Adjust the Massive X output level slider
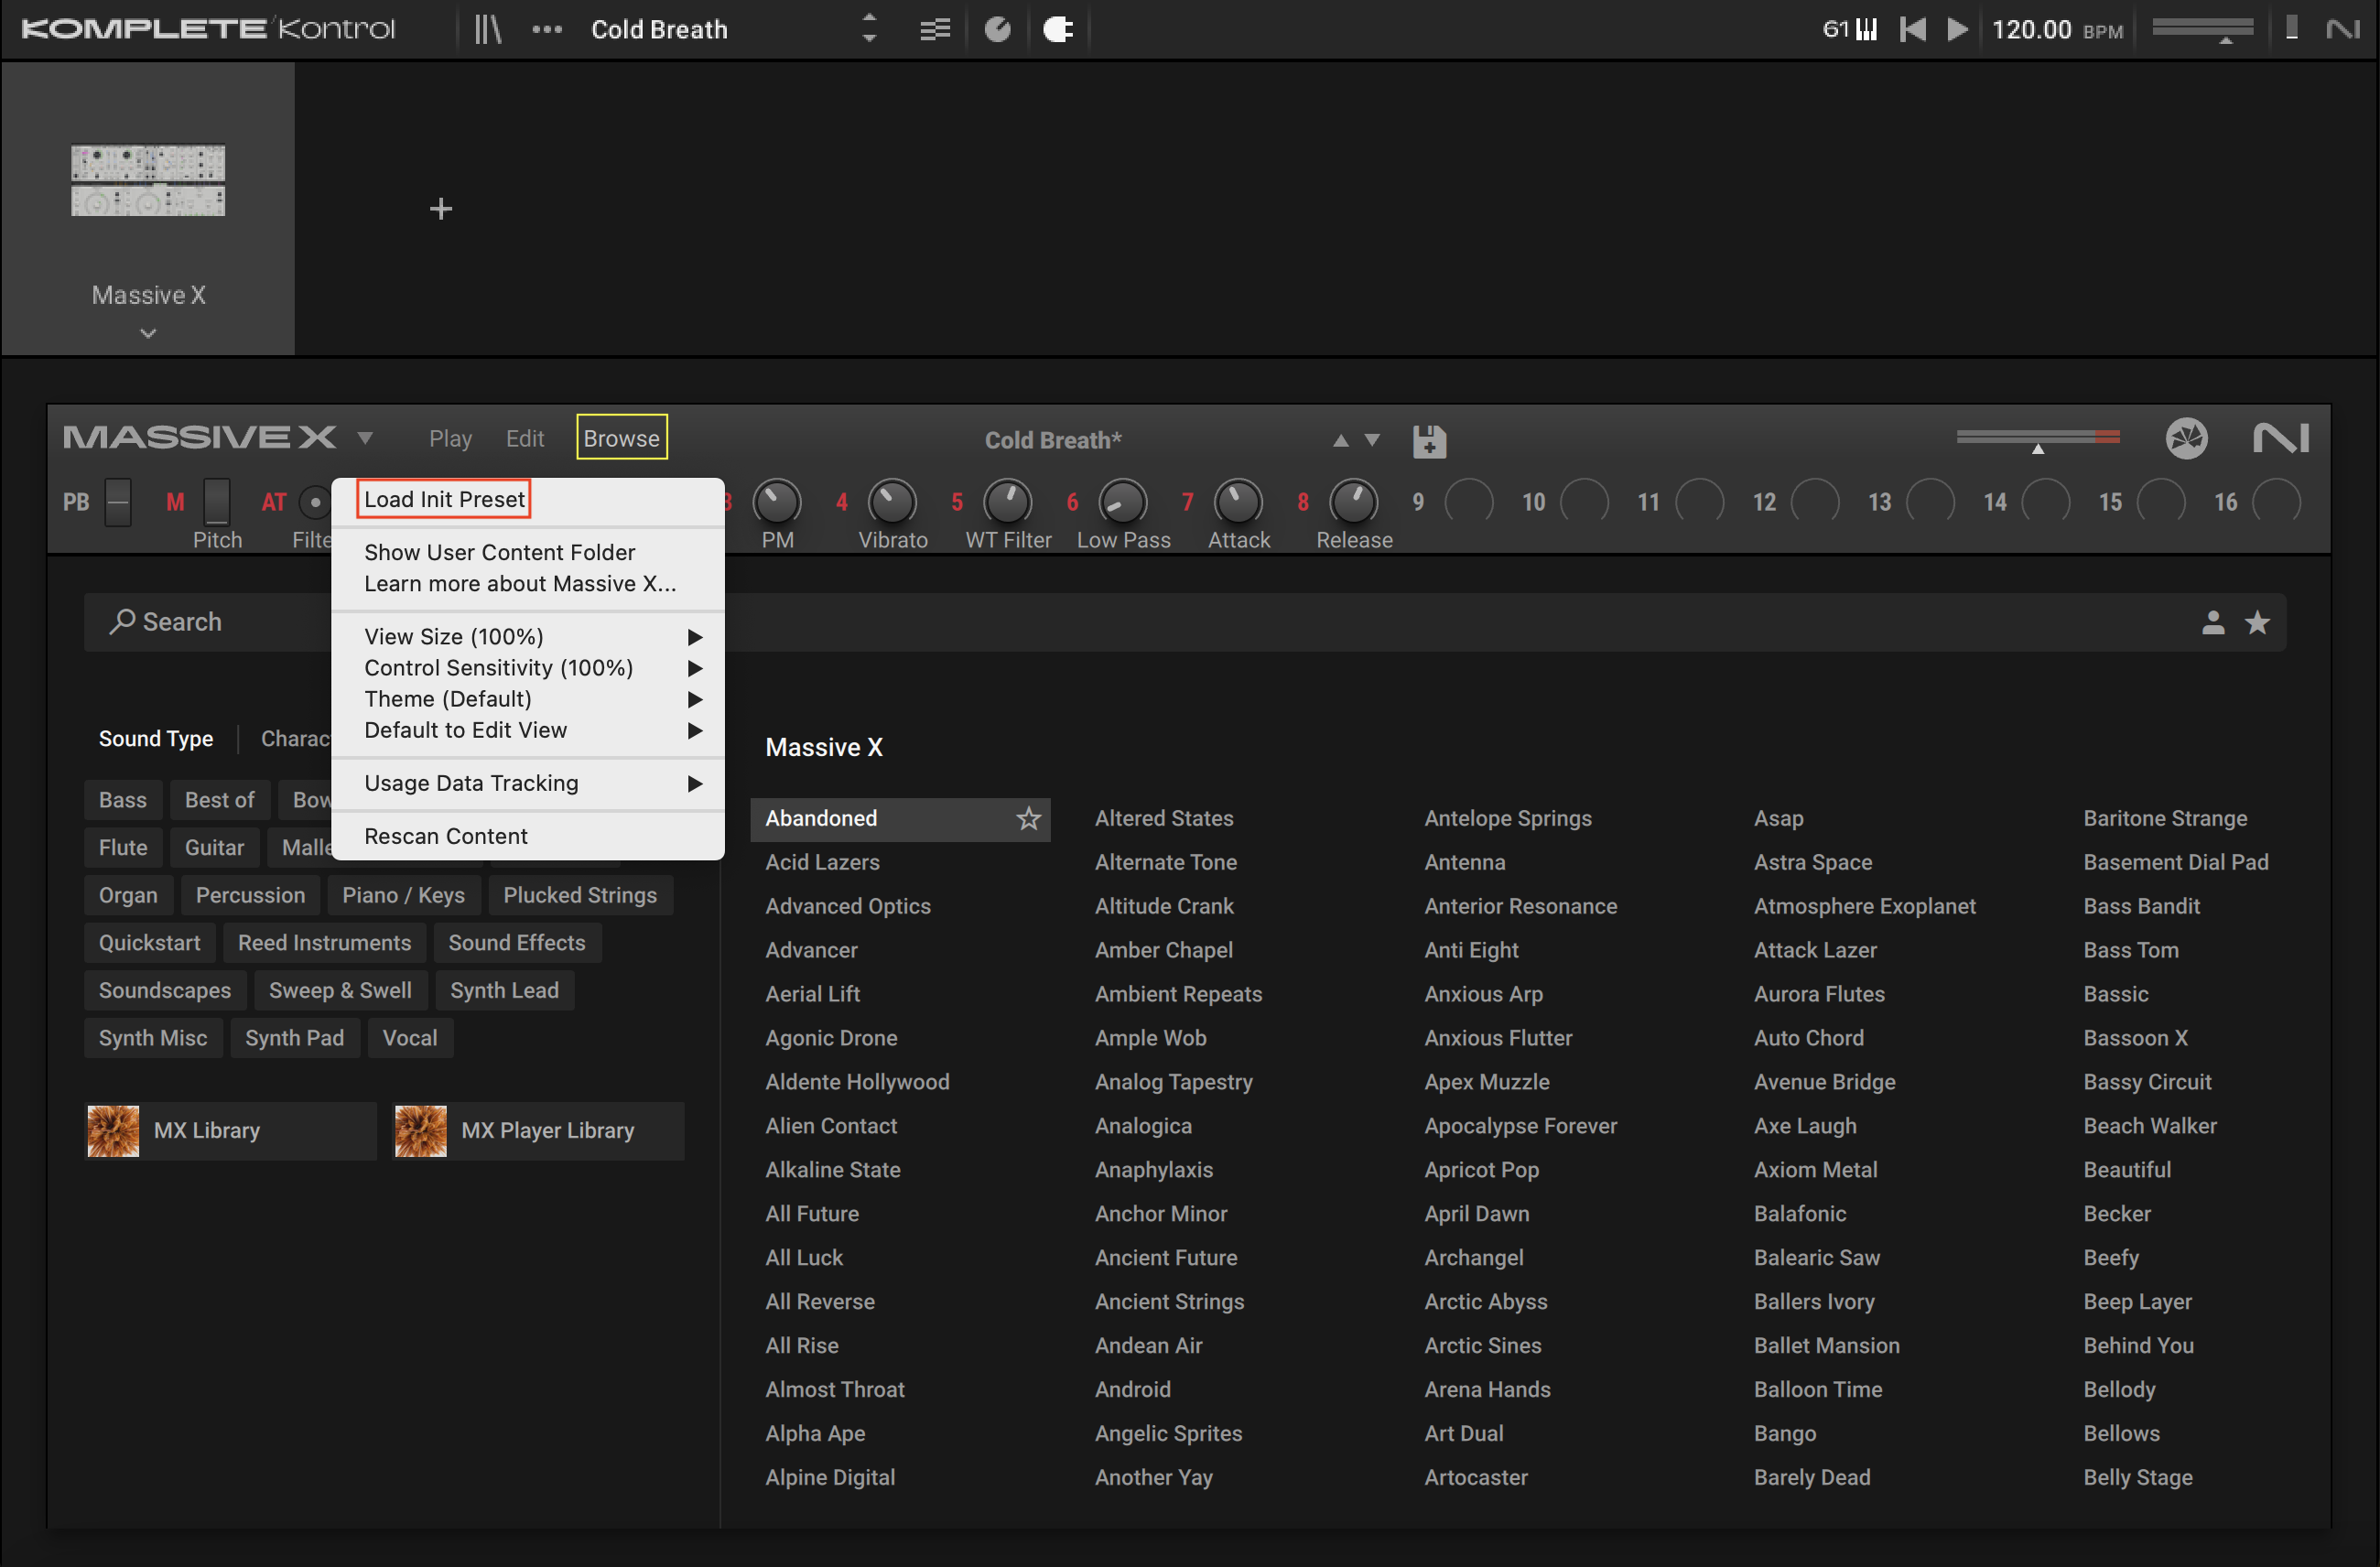2380x1567 pixels. [2038, 439]
